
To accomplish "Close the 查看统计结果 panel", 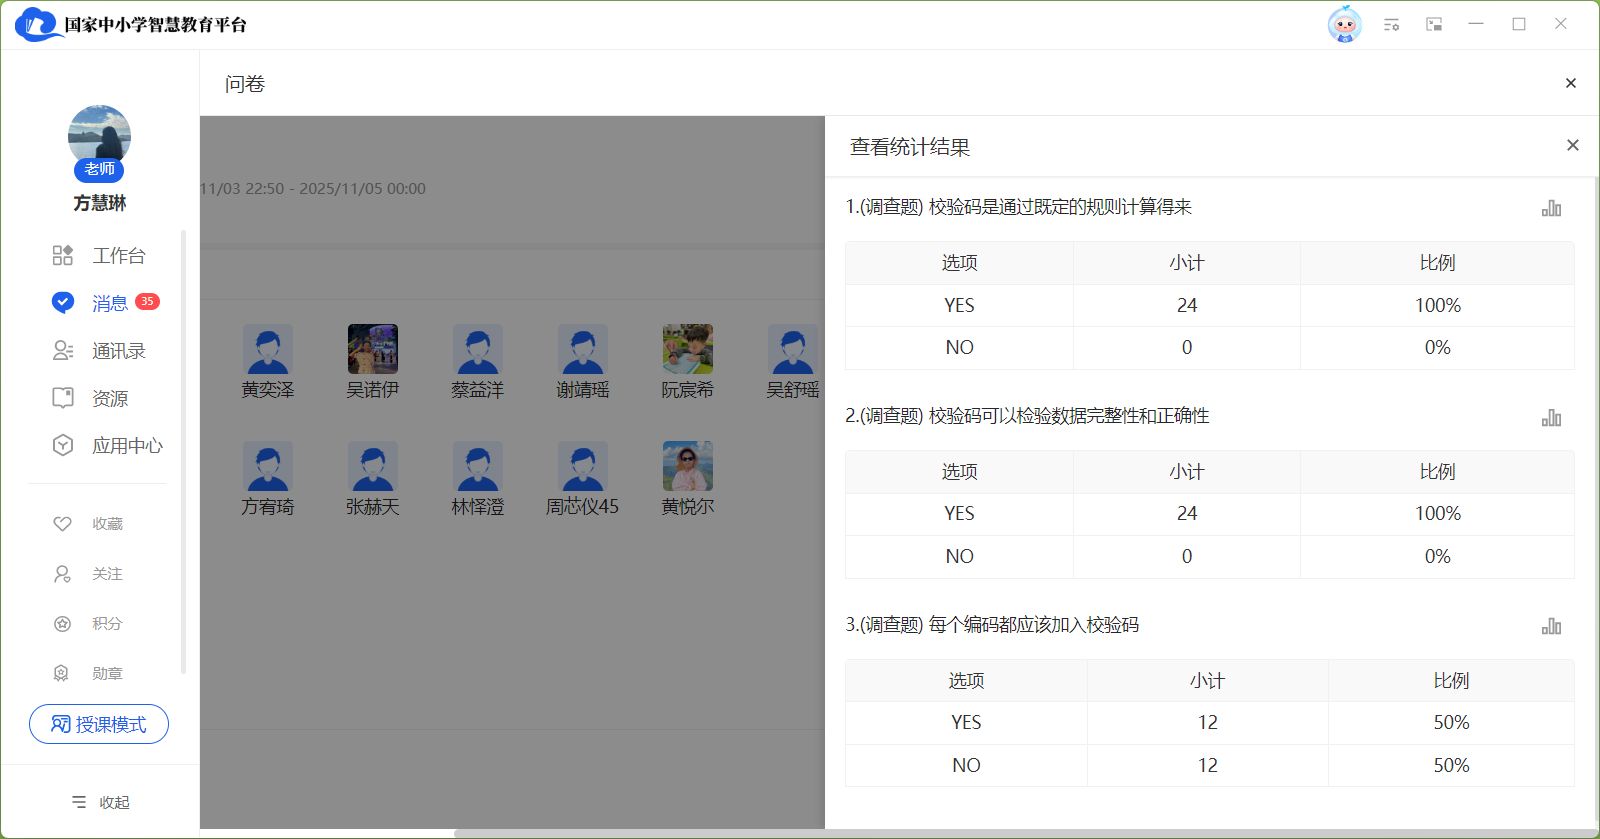I will coord(1572,146).
